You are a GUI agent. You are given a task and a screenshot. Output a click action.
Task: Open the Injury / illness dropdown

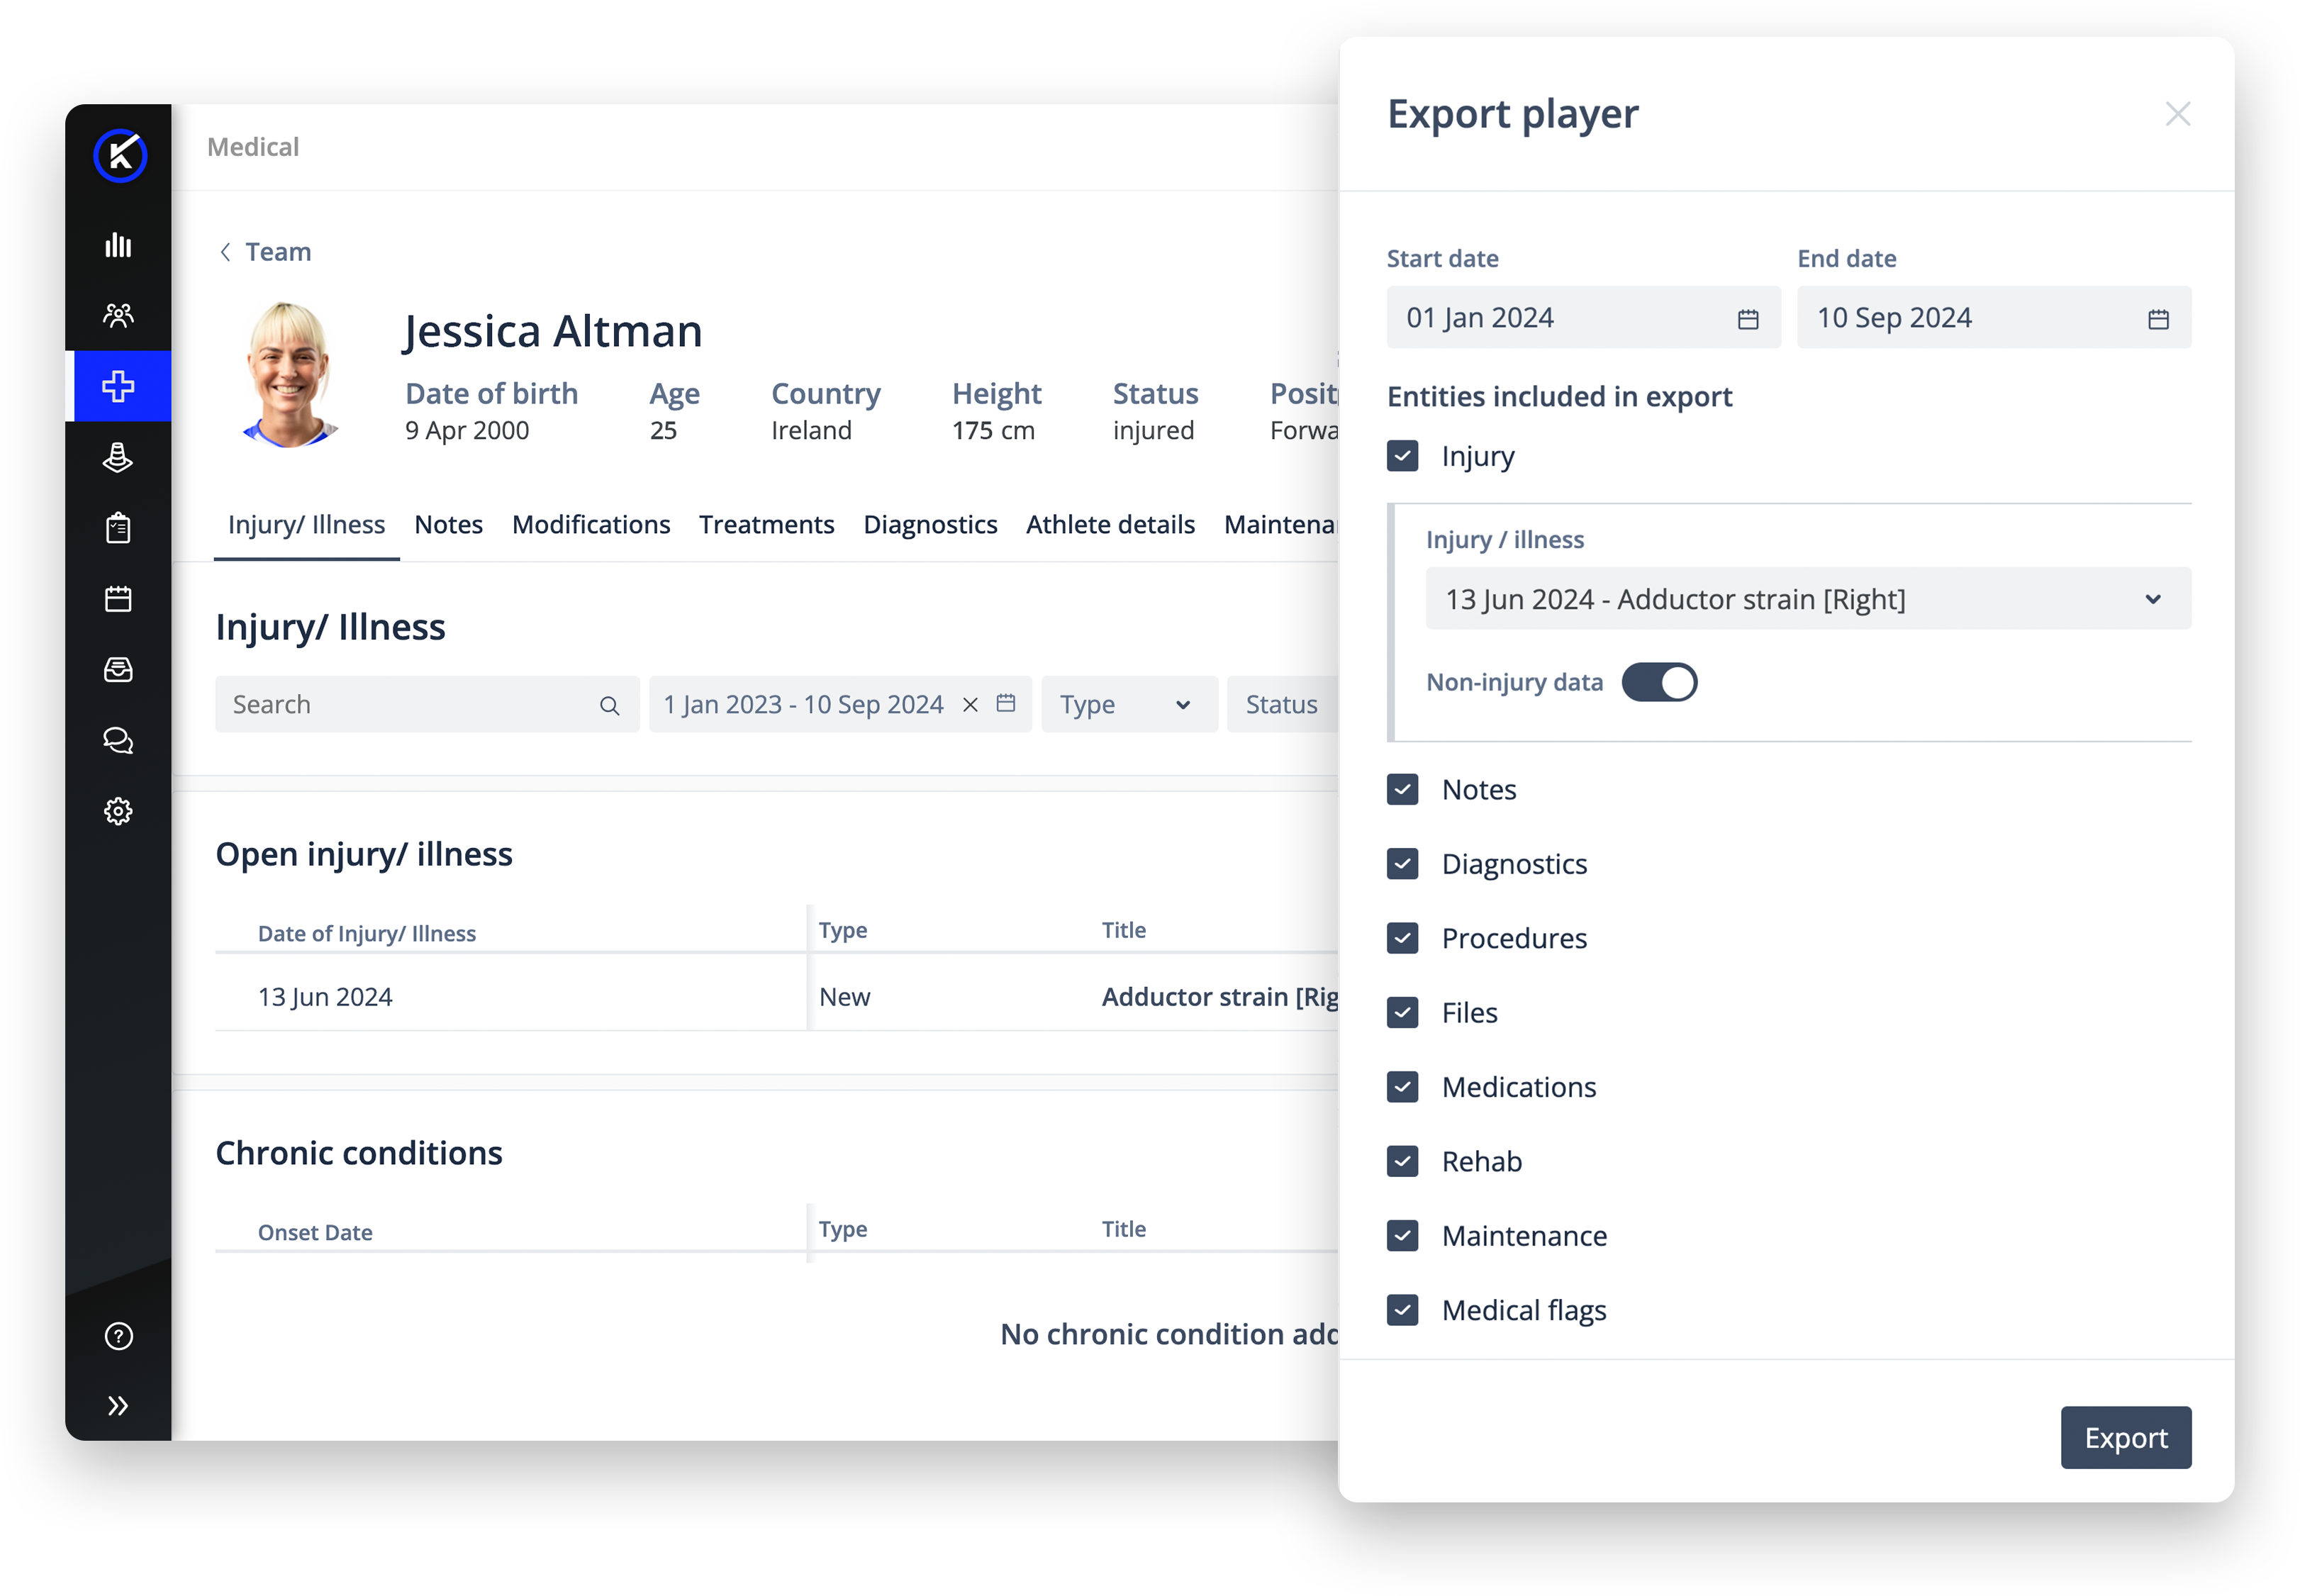coord(1808,599)
